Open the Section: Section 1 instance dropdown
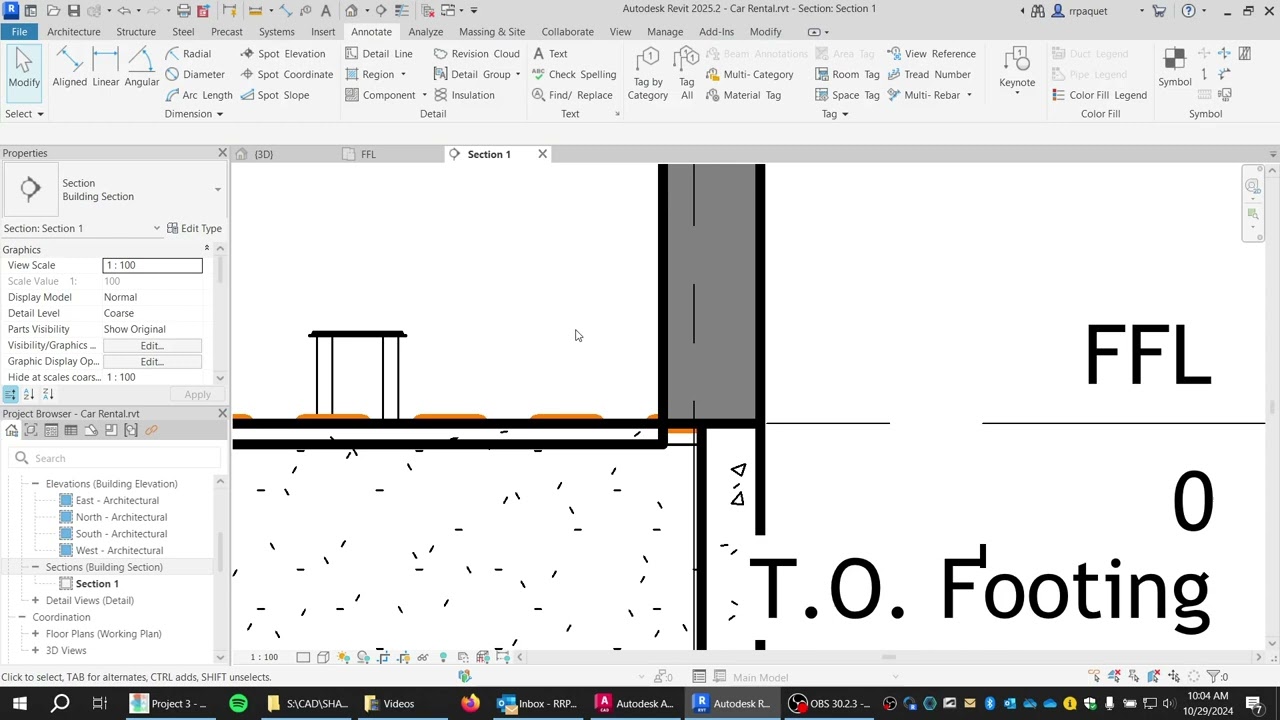 click(x=156, y=228)
